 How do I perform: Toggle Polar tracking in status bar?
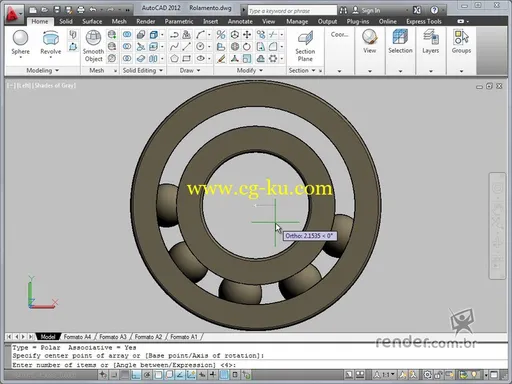(147, 375)
